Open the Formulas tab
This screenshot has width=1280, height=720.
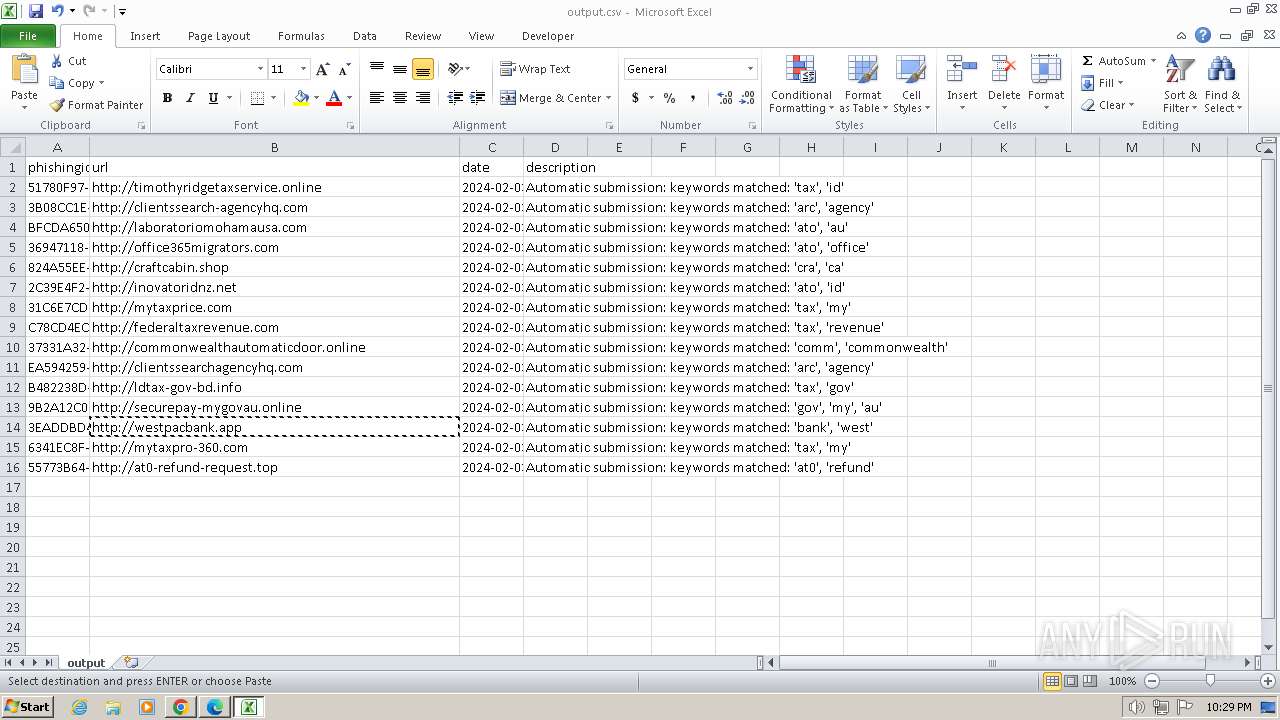[301, 36]
